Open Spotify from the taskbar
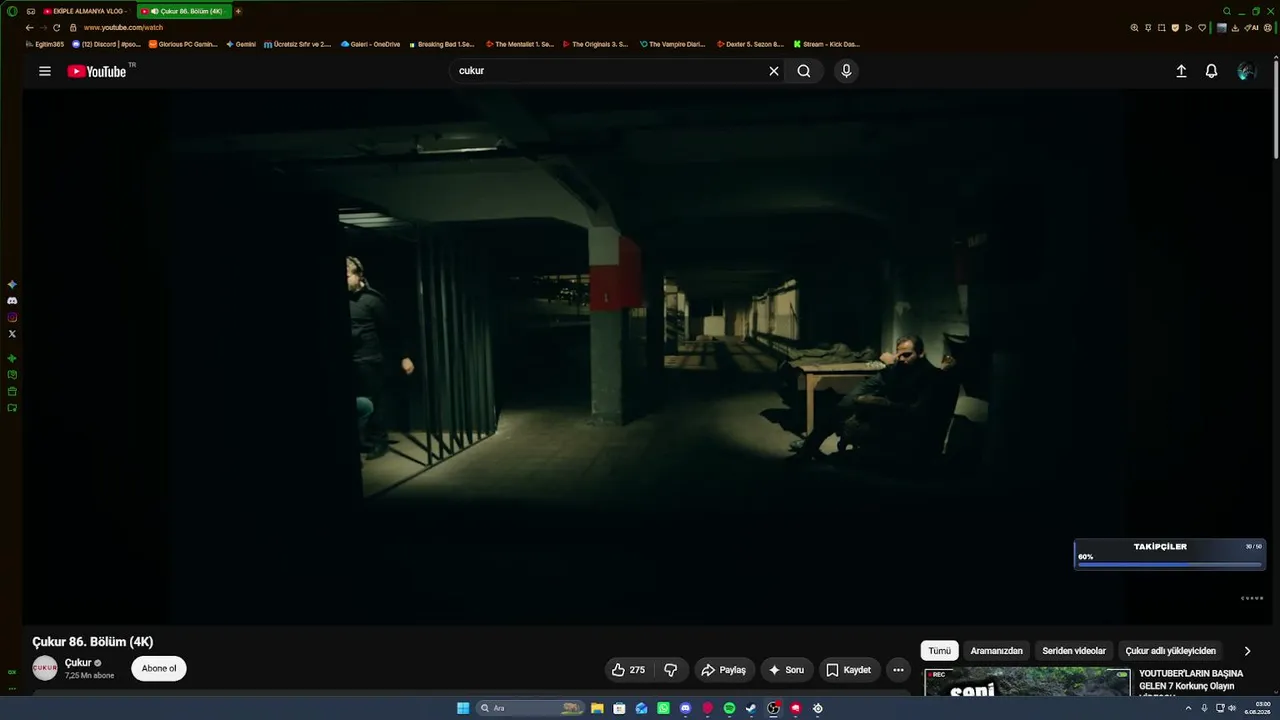Viewport: 1280px width, 720px height. [x=729, y=708]
